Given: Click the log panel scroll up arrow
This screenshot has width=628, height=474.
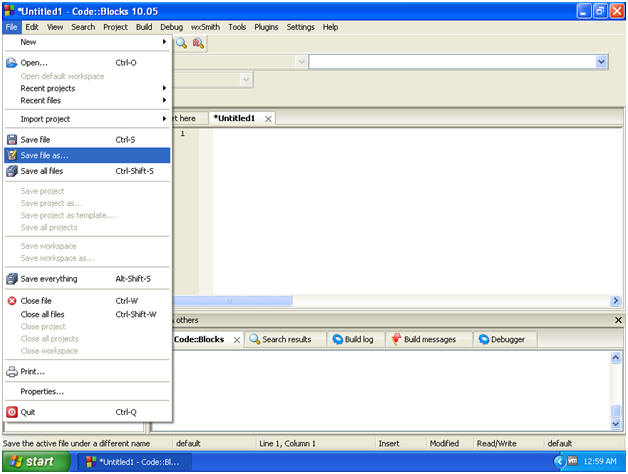Looking at the screenshot, I should pyautogui.click(x=616, y=357).
